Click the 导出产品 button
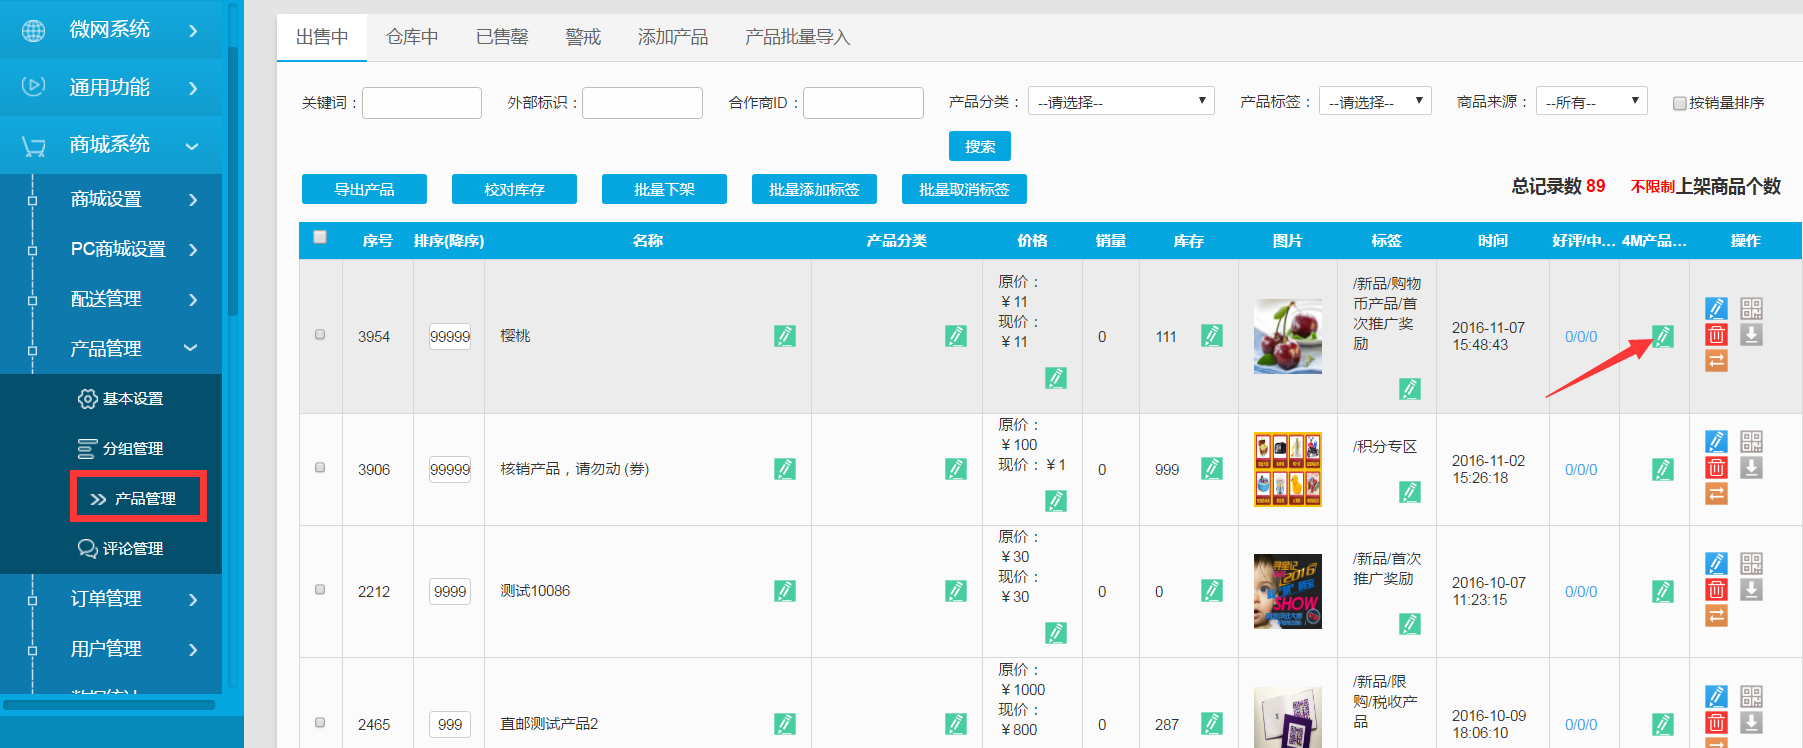The image size is (1803, 748). pyautogui.click(x=364, y=189)
